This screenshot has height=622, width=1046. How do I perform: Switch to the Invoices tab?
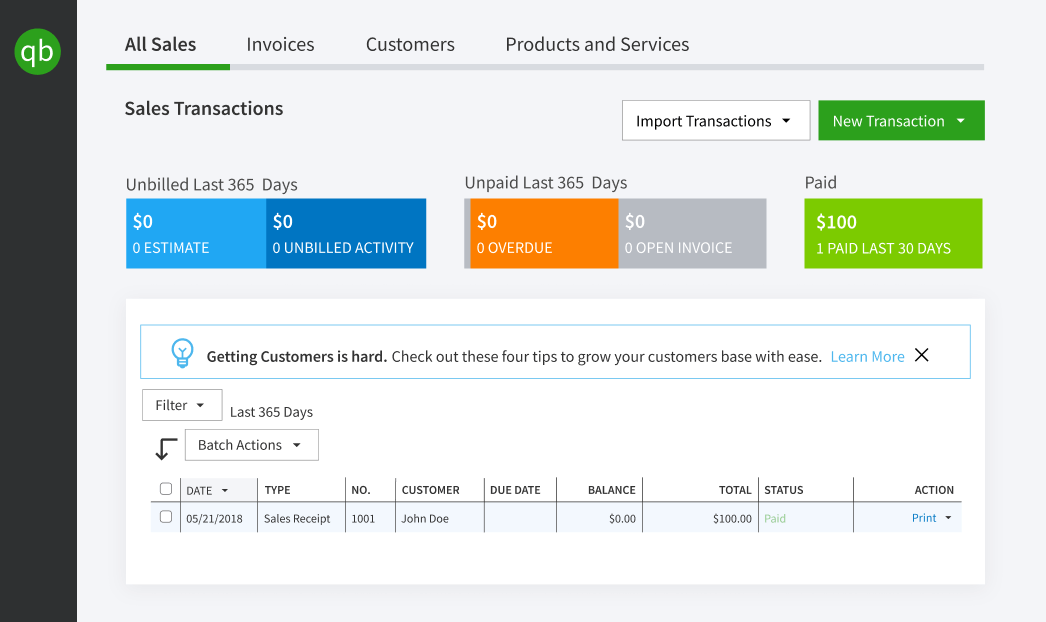280,44
